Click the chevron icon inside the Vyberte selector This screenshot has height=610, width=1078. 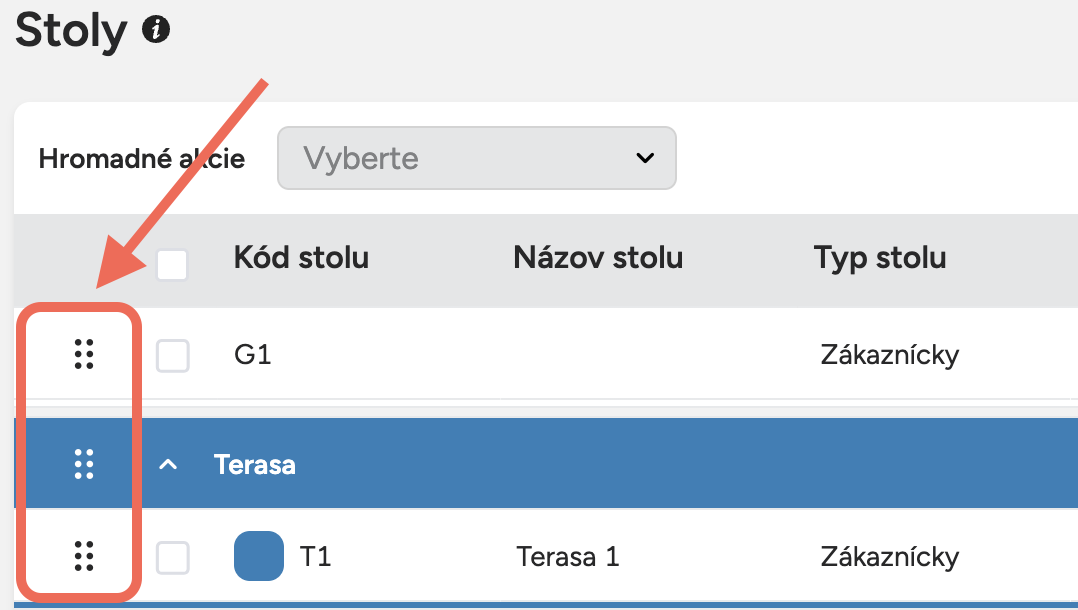coord(646,158)
